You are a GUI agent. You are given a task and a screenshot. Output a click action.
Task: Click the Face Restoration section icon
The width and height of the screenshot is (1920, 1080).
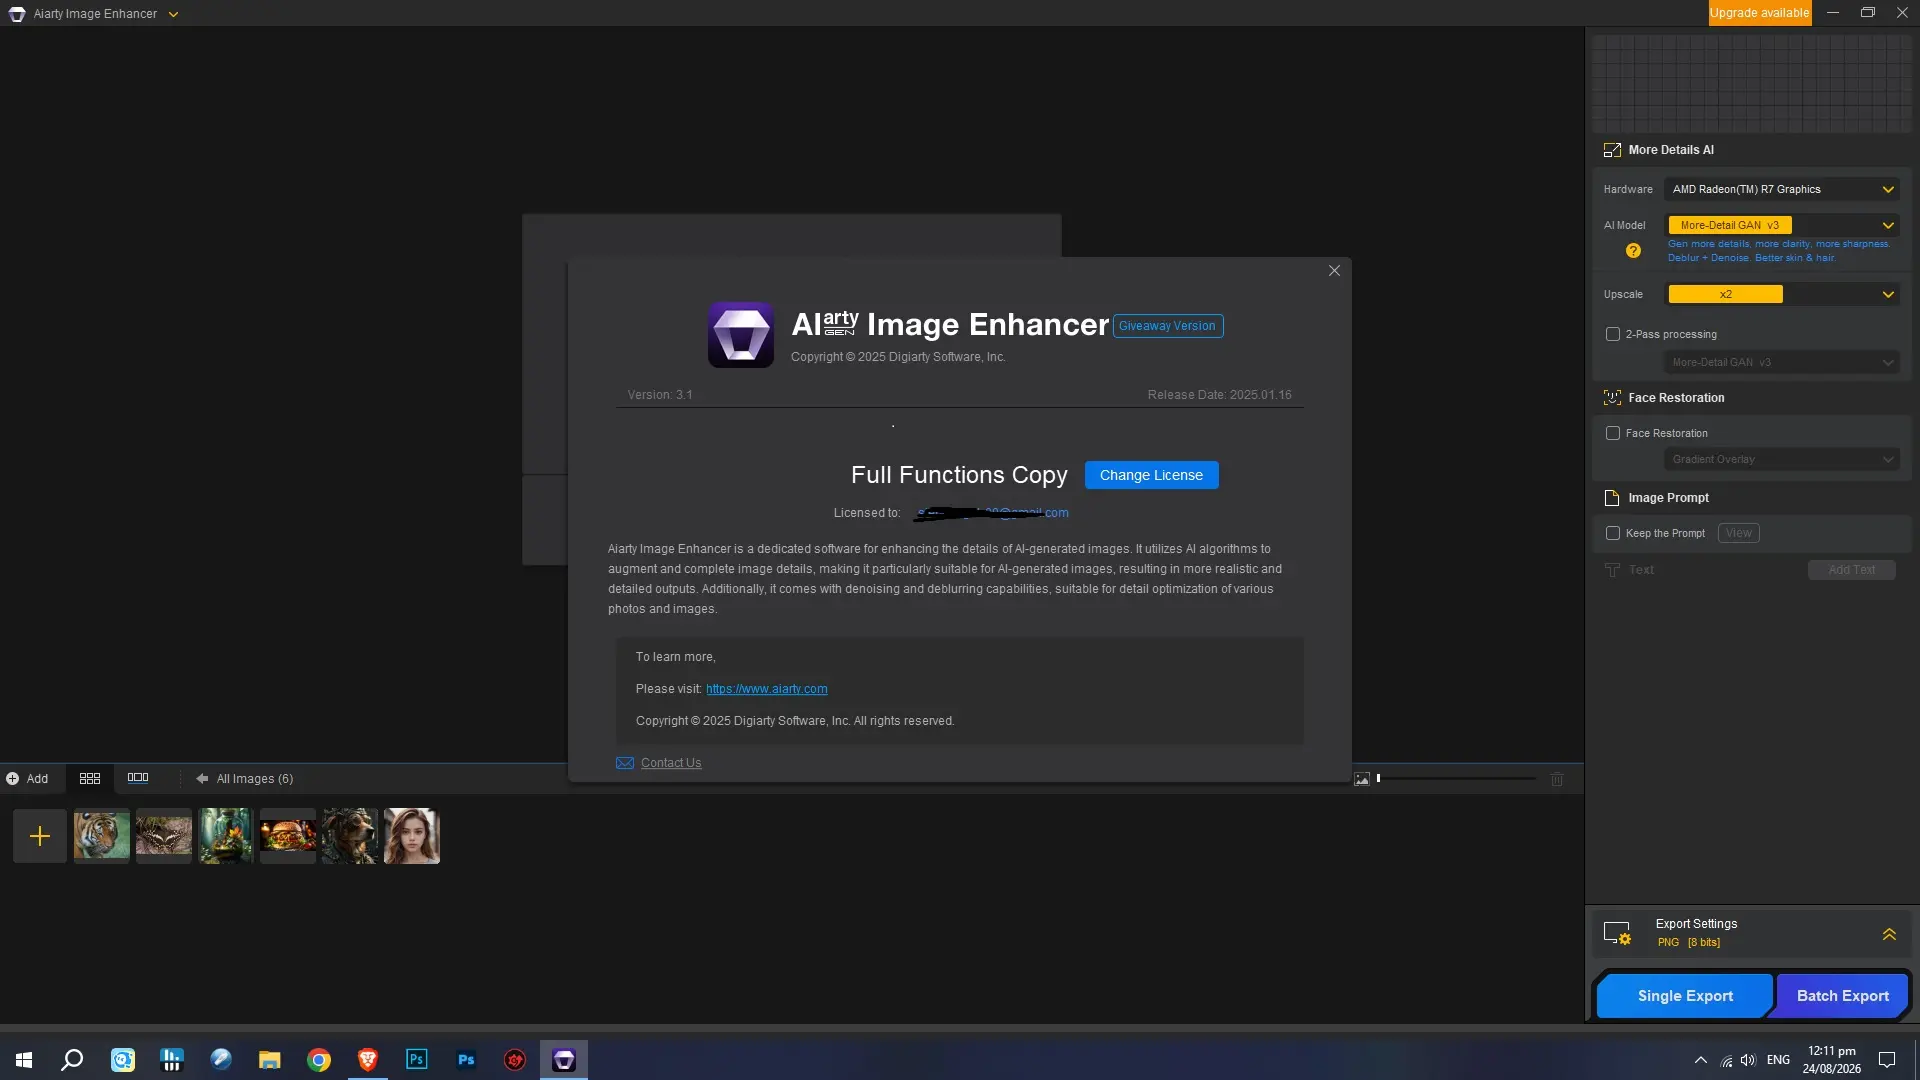1612,398
